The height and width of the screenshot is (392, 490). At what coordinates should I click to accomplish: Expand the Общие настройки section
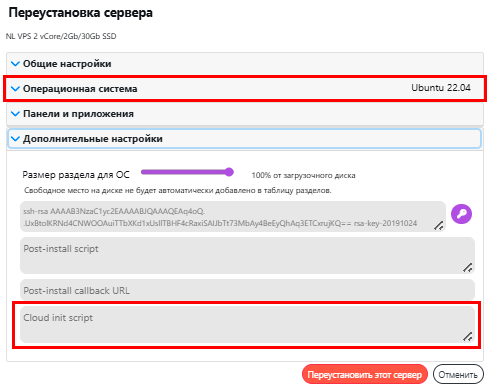click(245, 64)
